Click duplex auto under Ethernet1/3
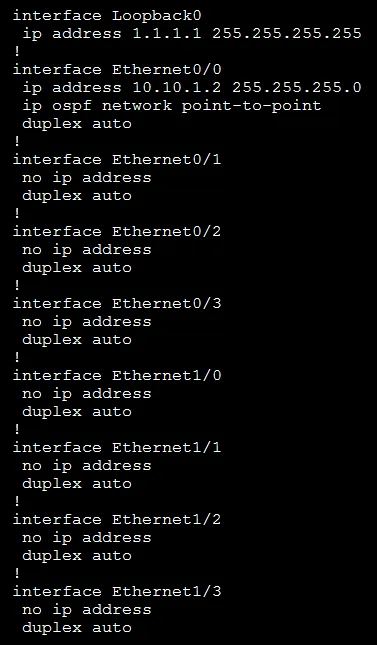This screenshot has width=377, height=645. pos(77,628)
